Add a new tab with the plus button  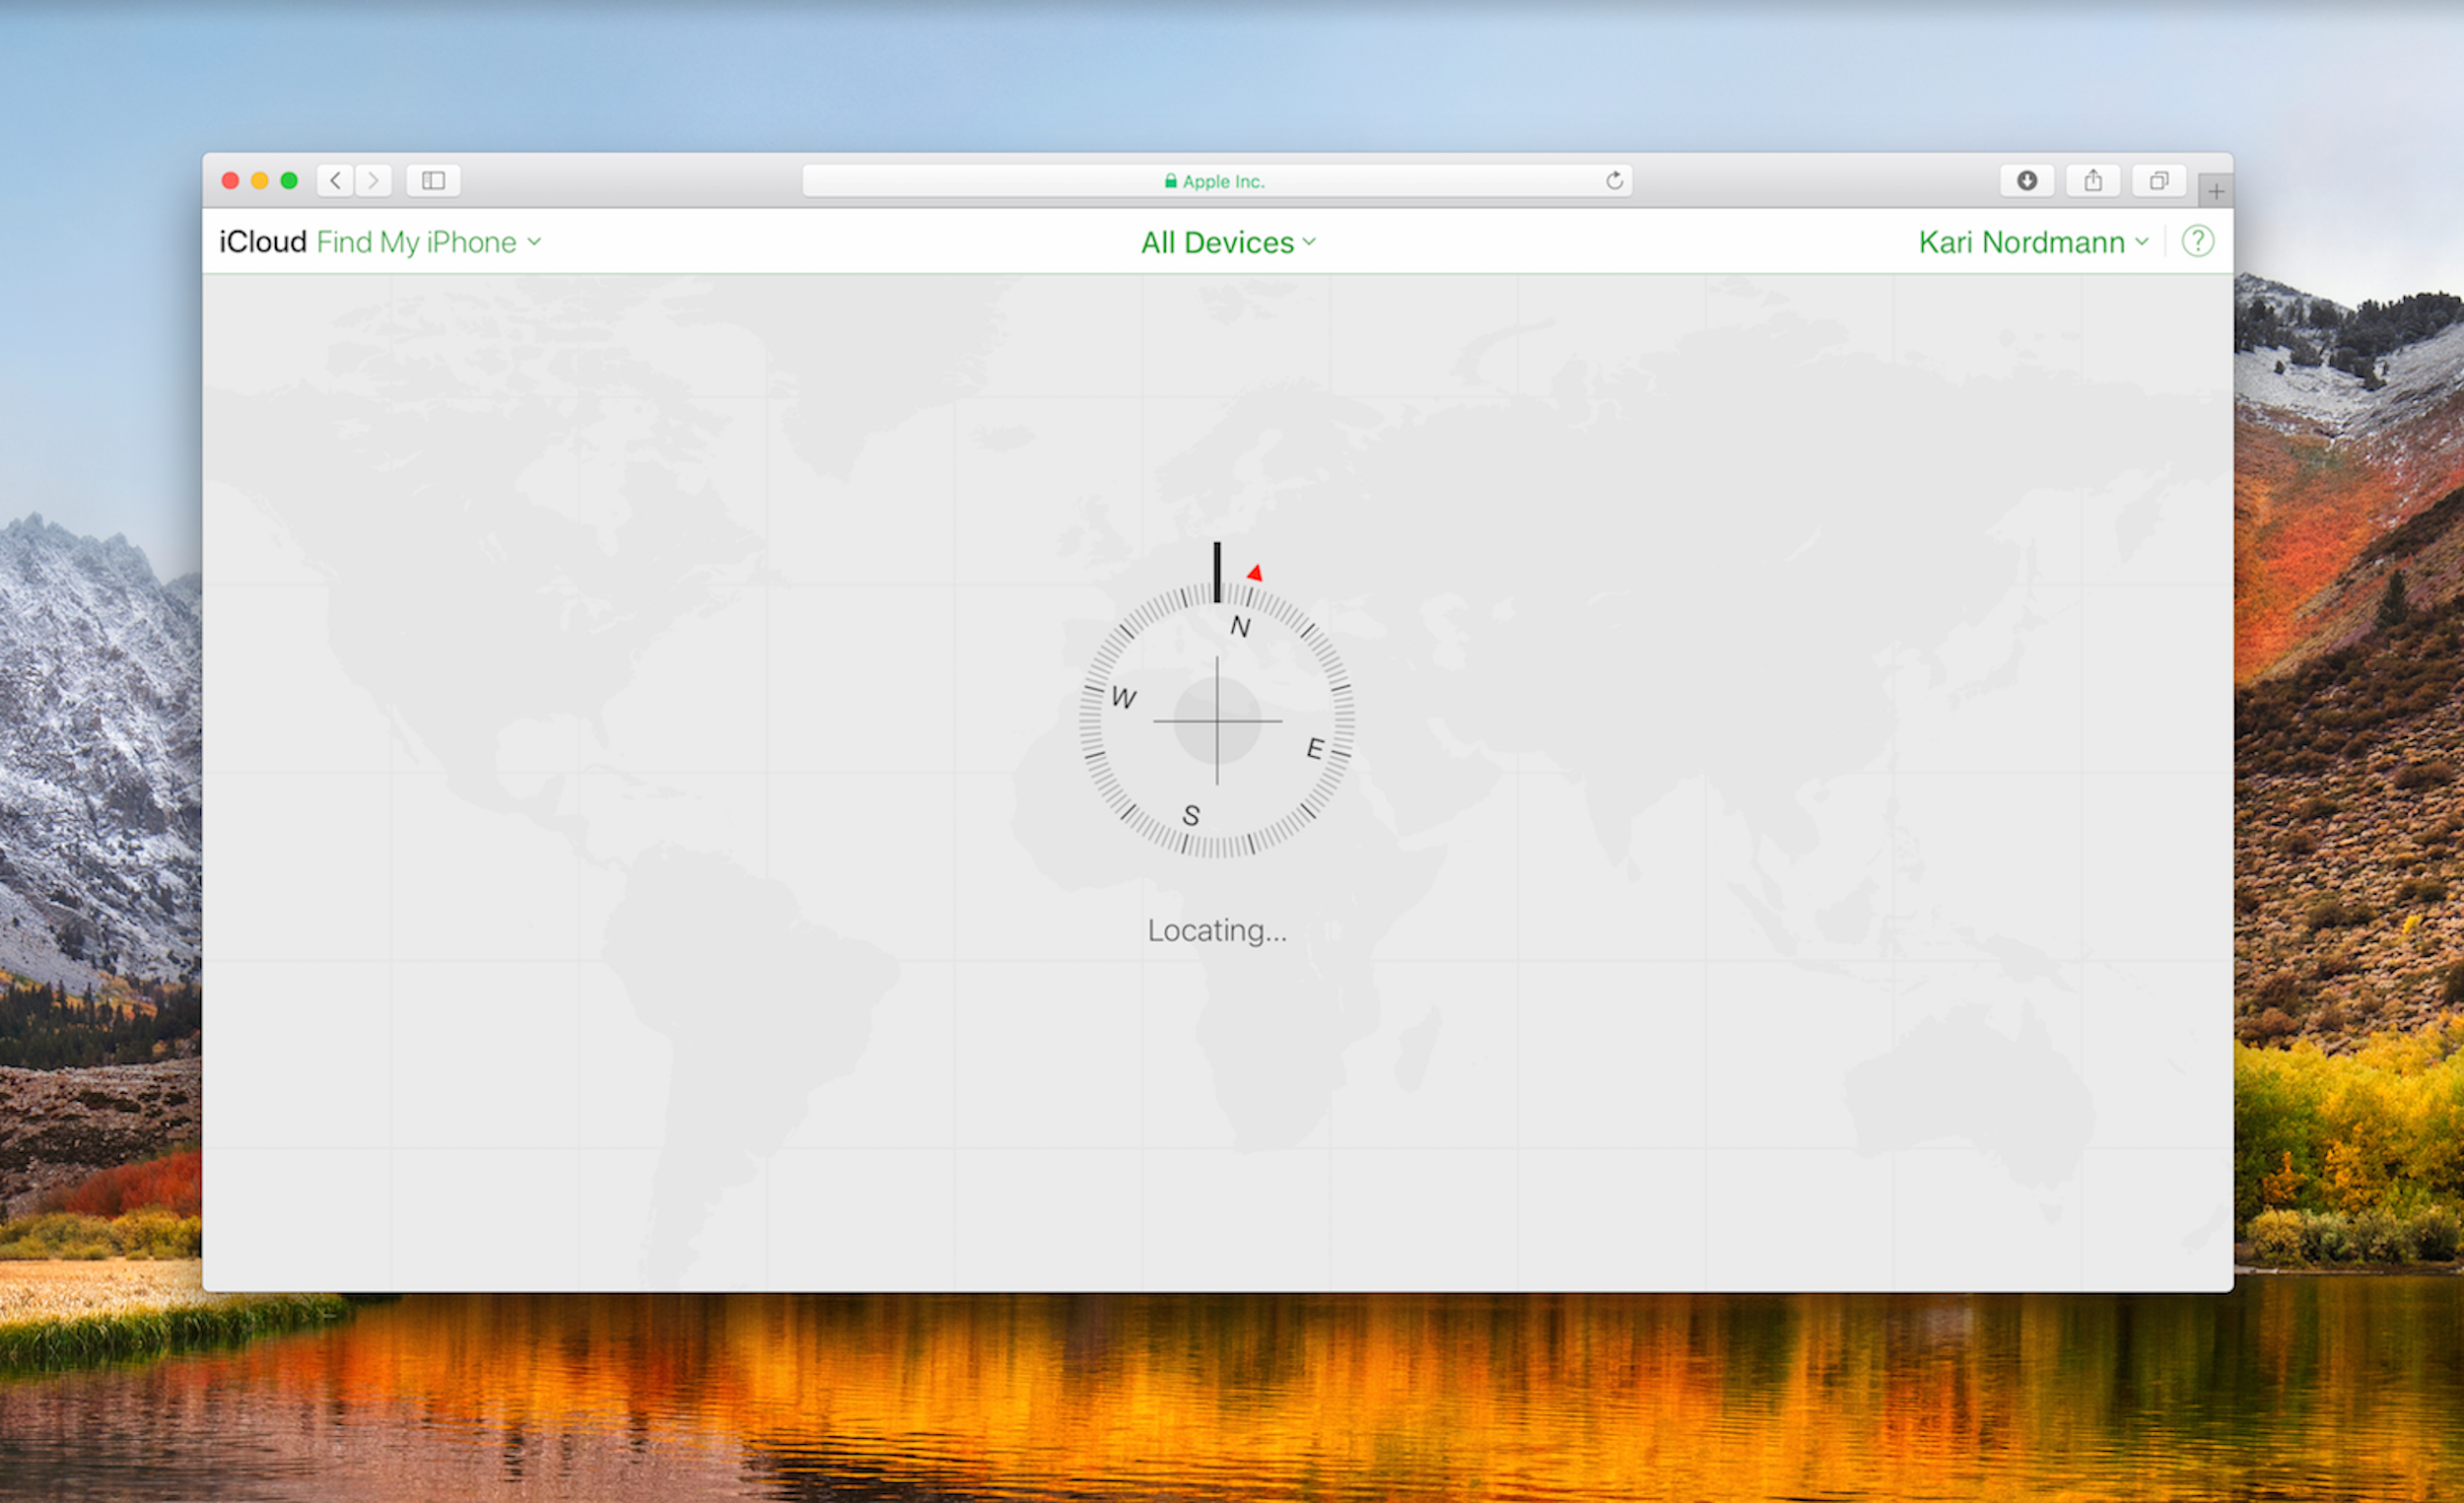click(x=2216, y=191)
